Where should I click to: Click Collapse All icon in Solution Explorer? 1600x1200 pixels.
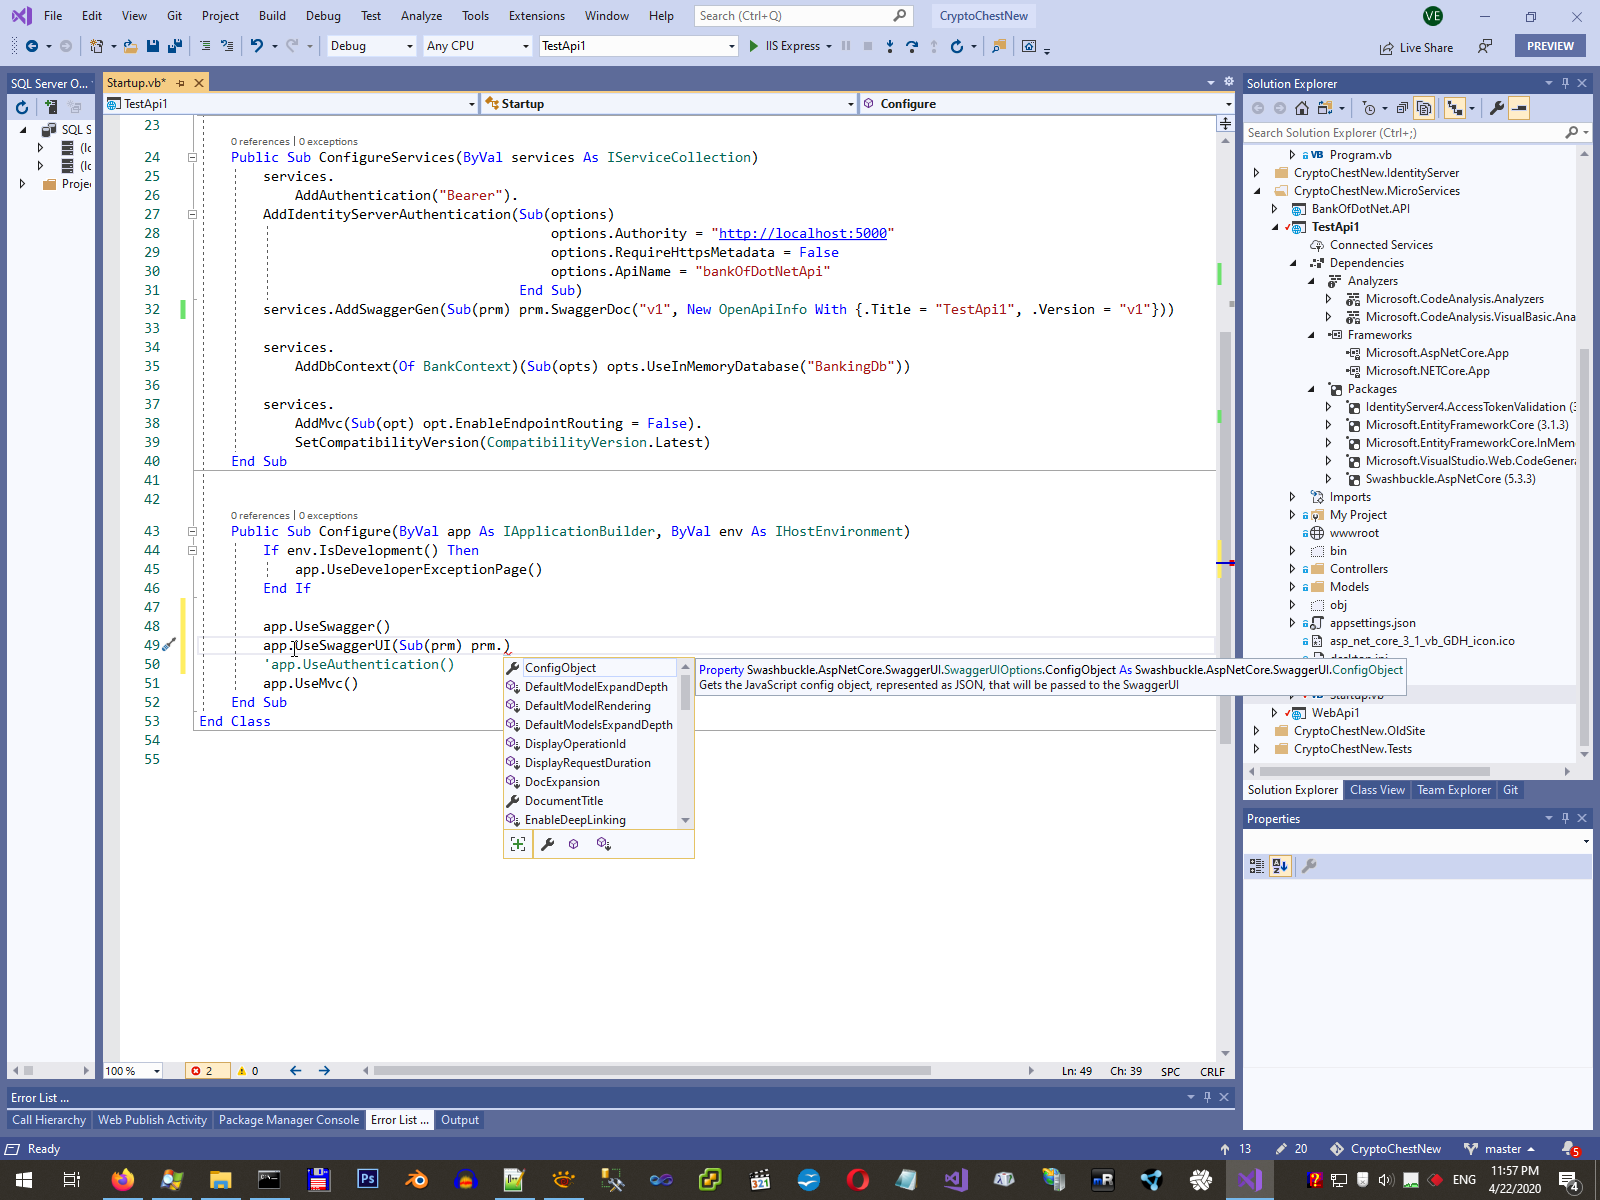pos(1402,108)
